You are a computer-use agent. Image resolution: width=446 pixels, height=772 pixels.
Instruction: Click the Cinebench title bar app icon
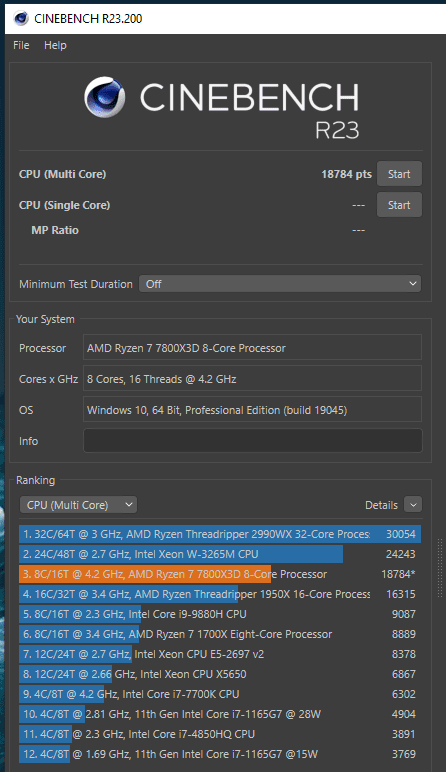tap(21, 19)
